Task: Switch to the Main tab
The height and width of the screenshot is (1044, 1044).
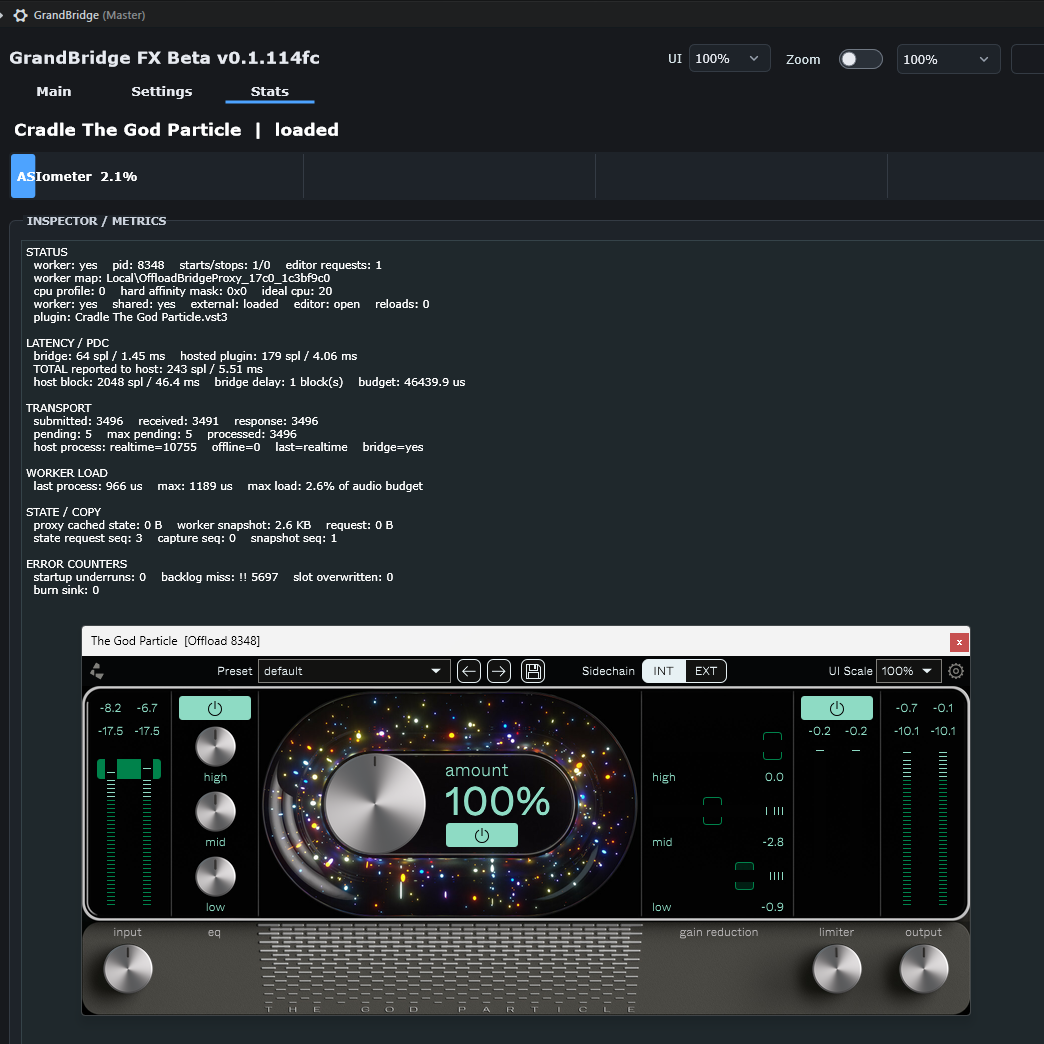Action: (53, 91)
